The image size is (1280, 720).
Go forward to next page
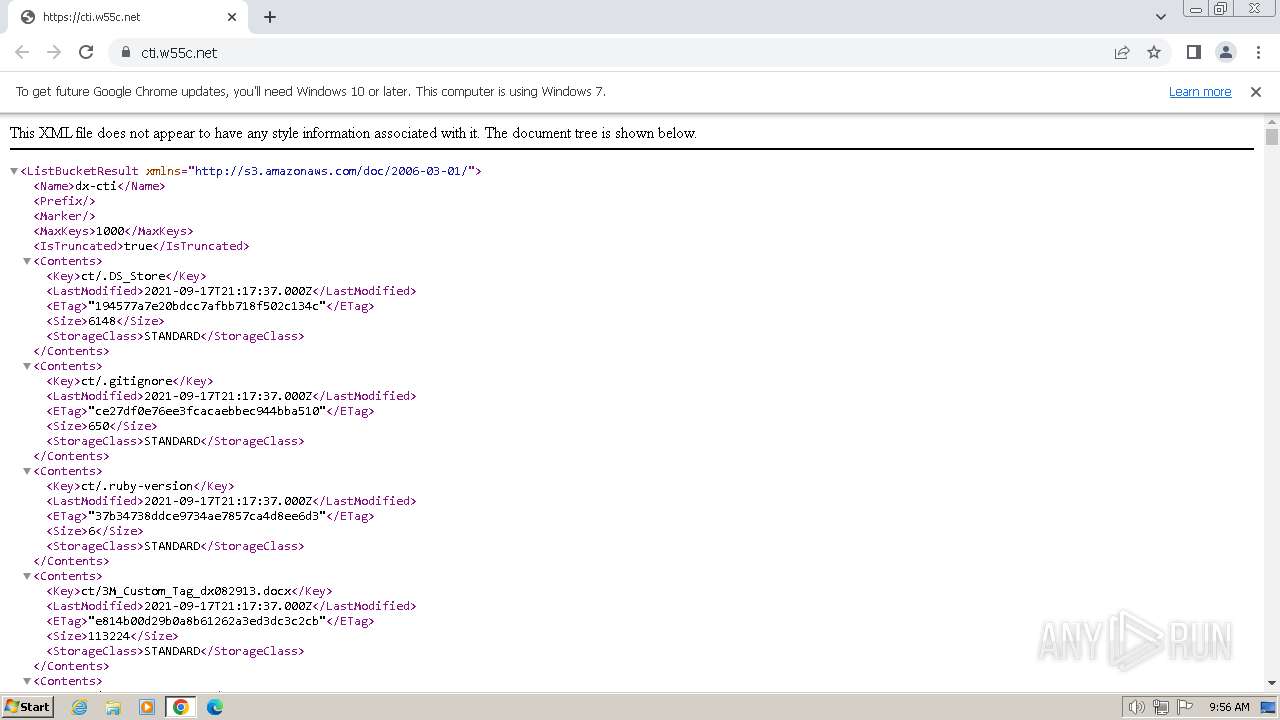54,52
